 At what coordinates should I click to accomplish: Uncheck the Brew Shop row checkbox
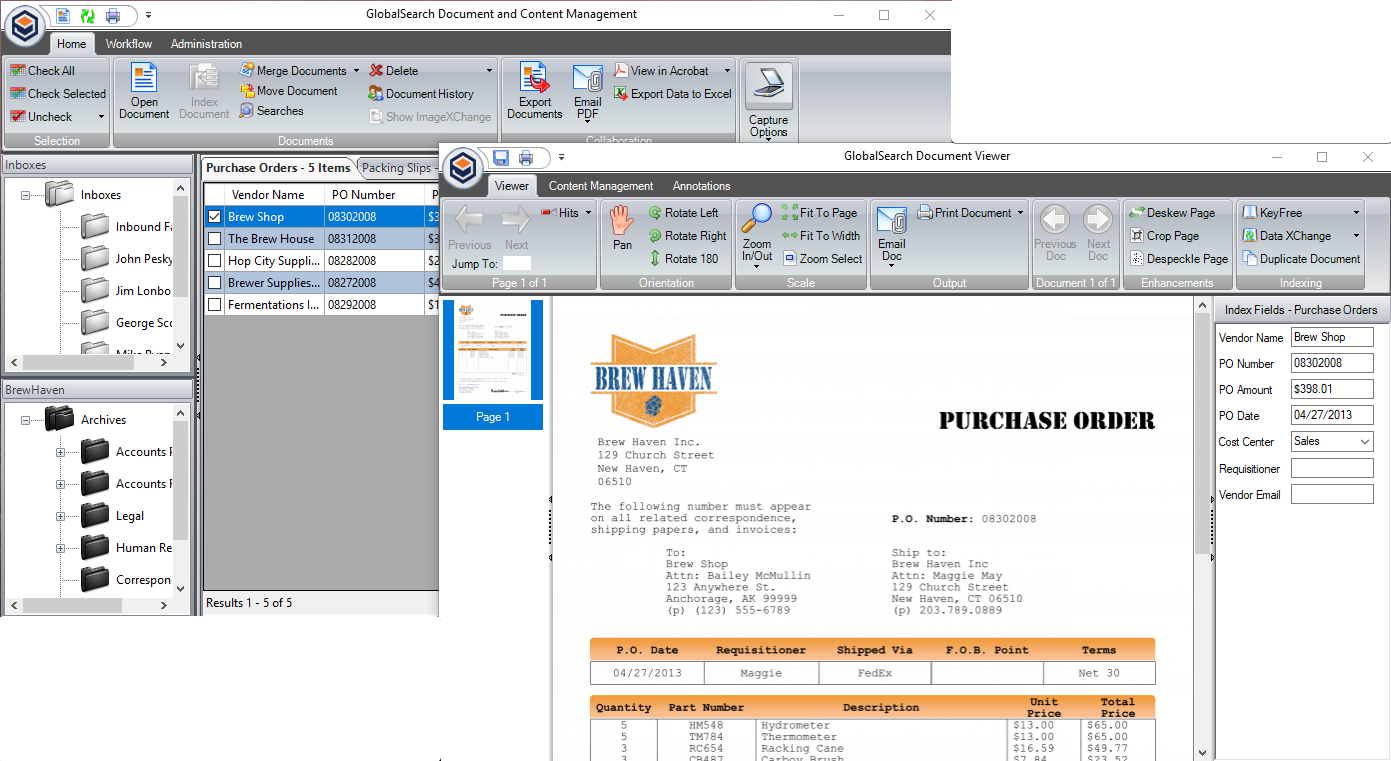click(x=214, y=217)
